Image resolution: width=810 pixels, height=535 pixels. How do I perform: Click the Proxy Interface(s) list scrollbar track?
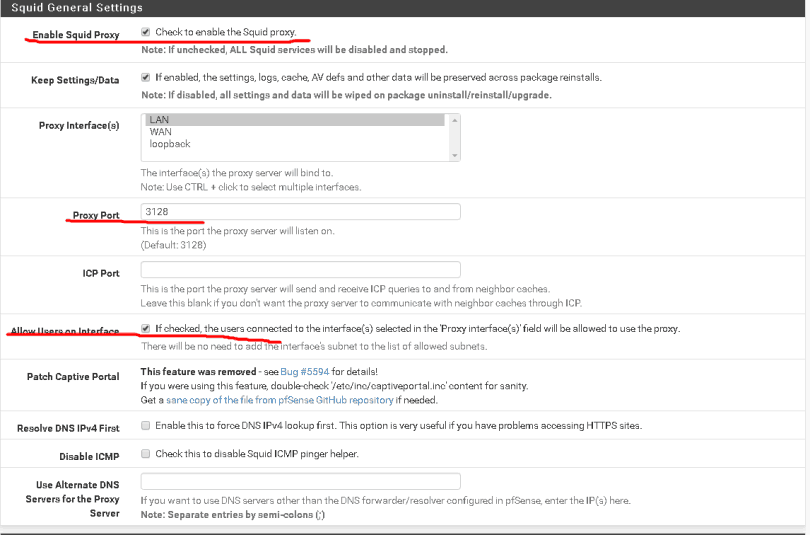(x=455, y=137)
